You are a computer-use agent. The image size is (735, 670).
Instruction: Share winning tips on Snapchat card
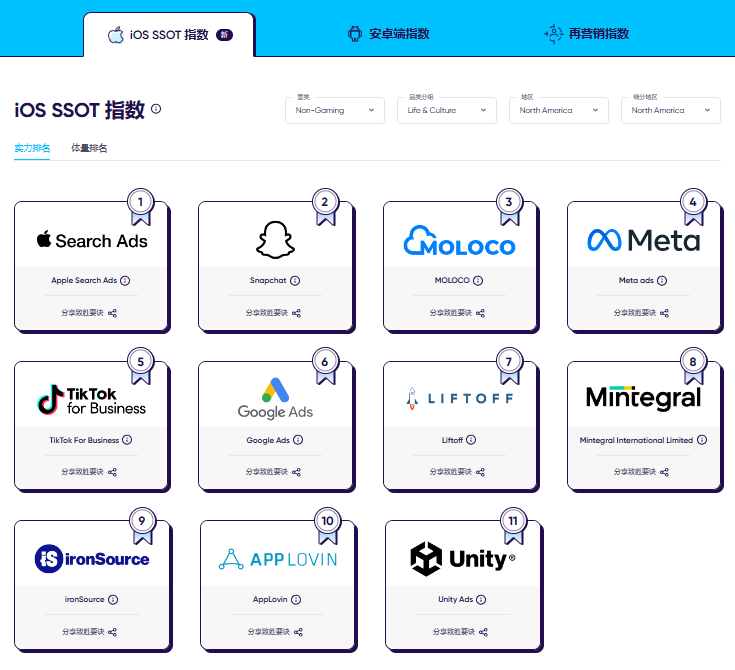click(x=273, y=313)
